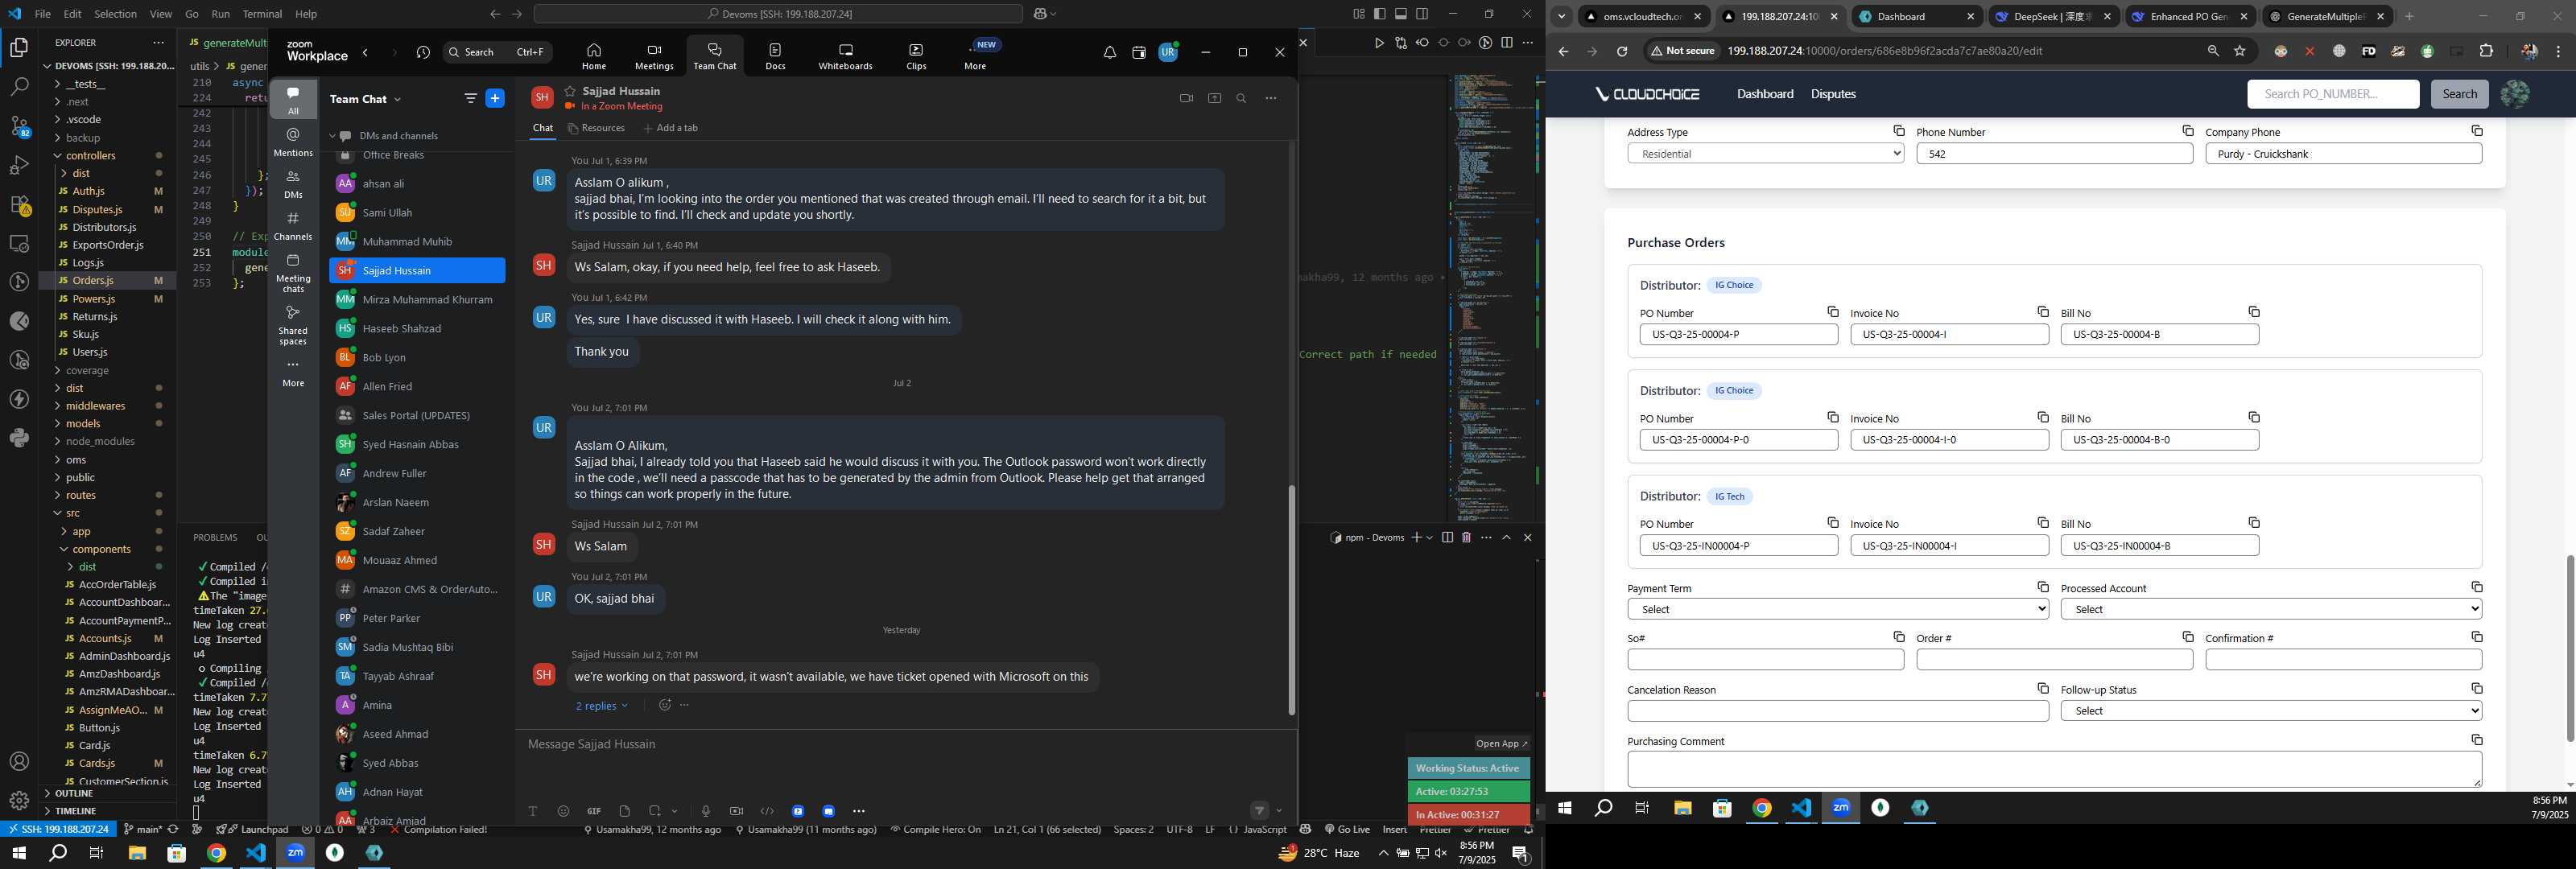Open Zoom history clock icon
Image resolution: width=2576 pixels, height=869 pixels.
pyautogui.click(x=423, y=53)
